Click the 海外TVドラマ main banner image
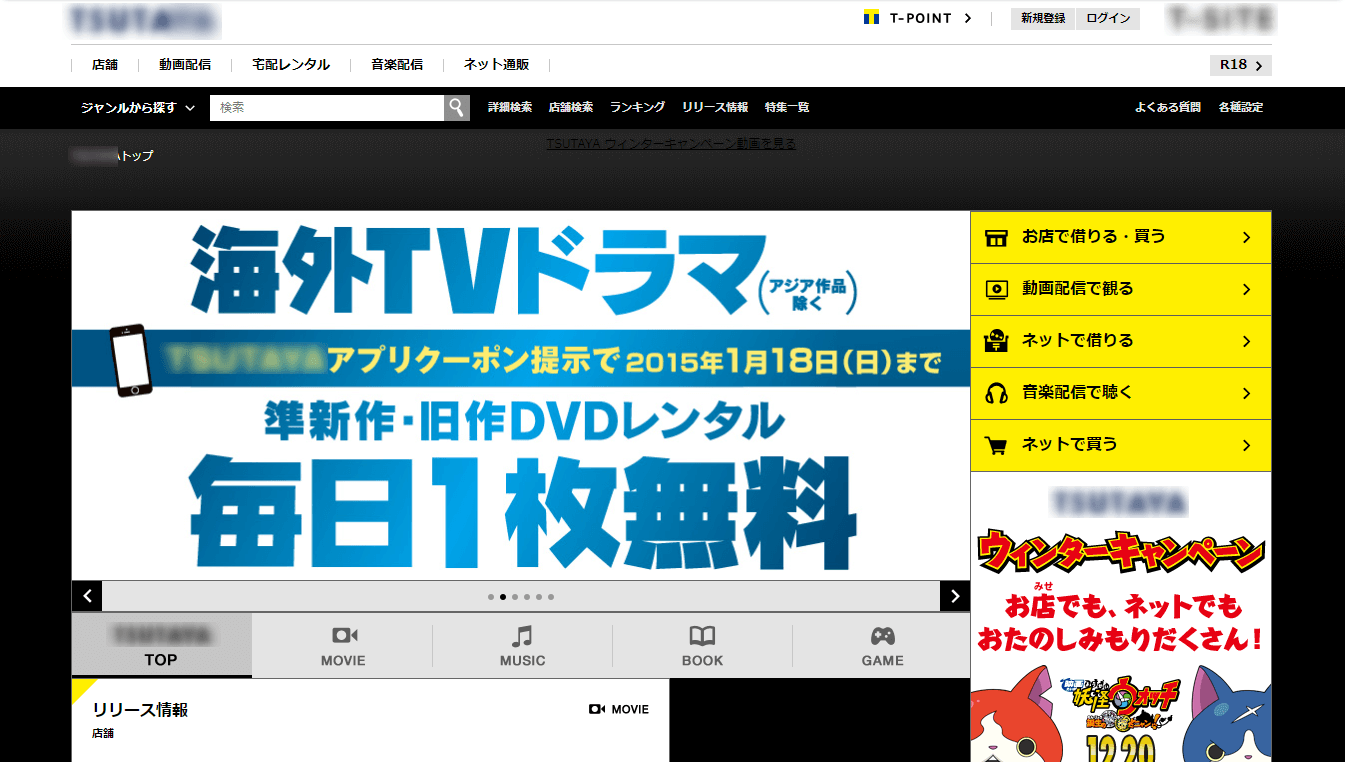Image resolution: width=1345 pixels, height=762 pixels. 521,396
